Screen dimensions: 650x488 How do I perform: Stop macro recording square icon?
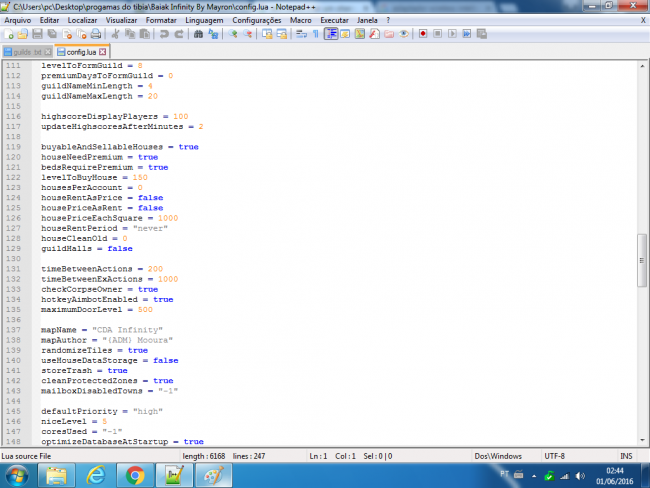coord(437,34)
